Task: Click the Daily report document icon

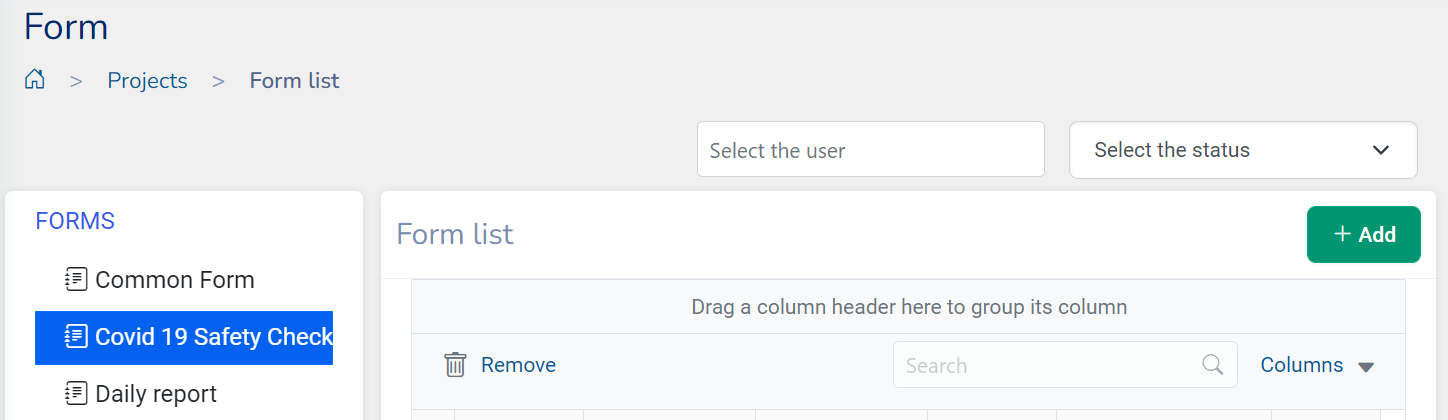Action: pyautogui.click(x=76, y=394)
